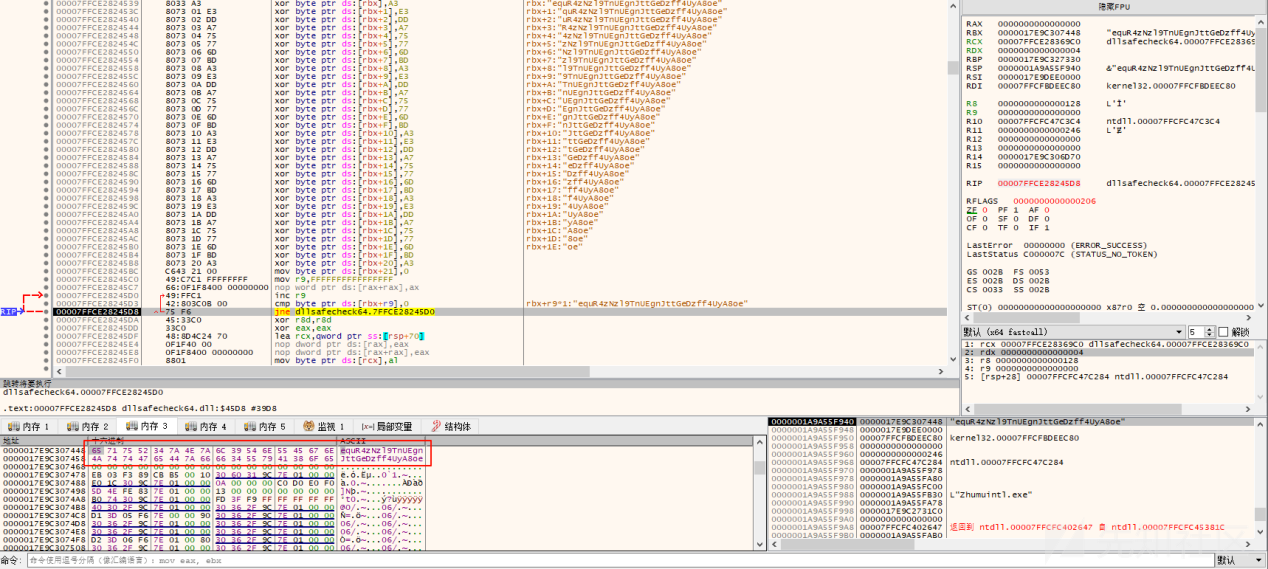Switch to the 监视 1 watch tab
Screen dimensions: 1268x569
tap(323, 426)
